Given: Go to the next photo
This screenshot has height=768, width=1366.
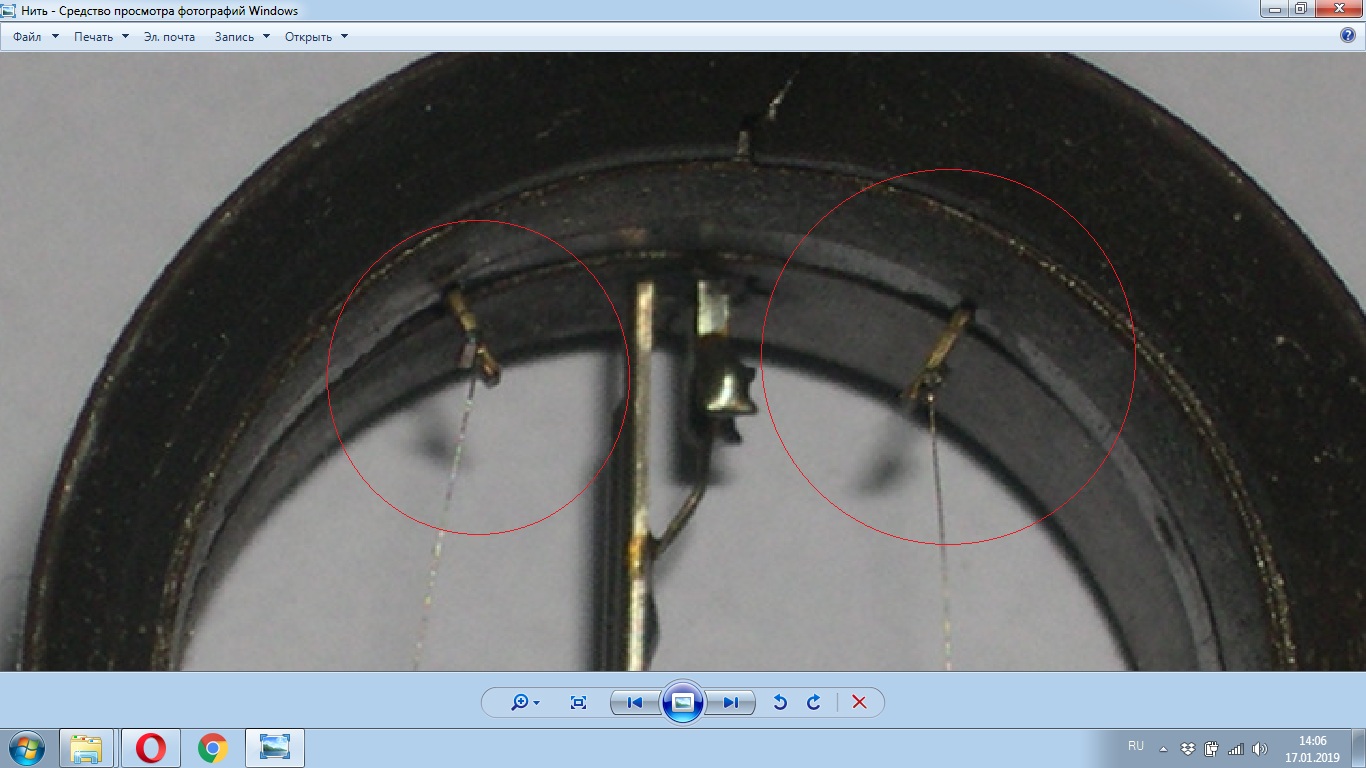Looking at the screenshot, I should pyautogui.click(x=731, y=703).
